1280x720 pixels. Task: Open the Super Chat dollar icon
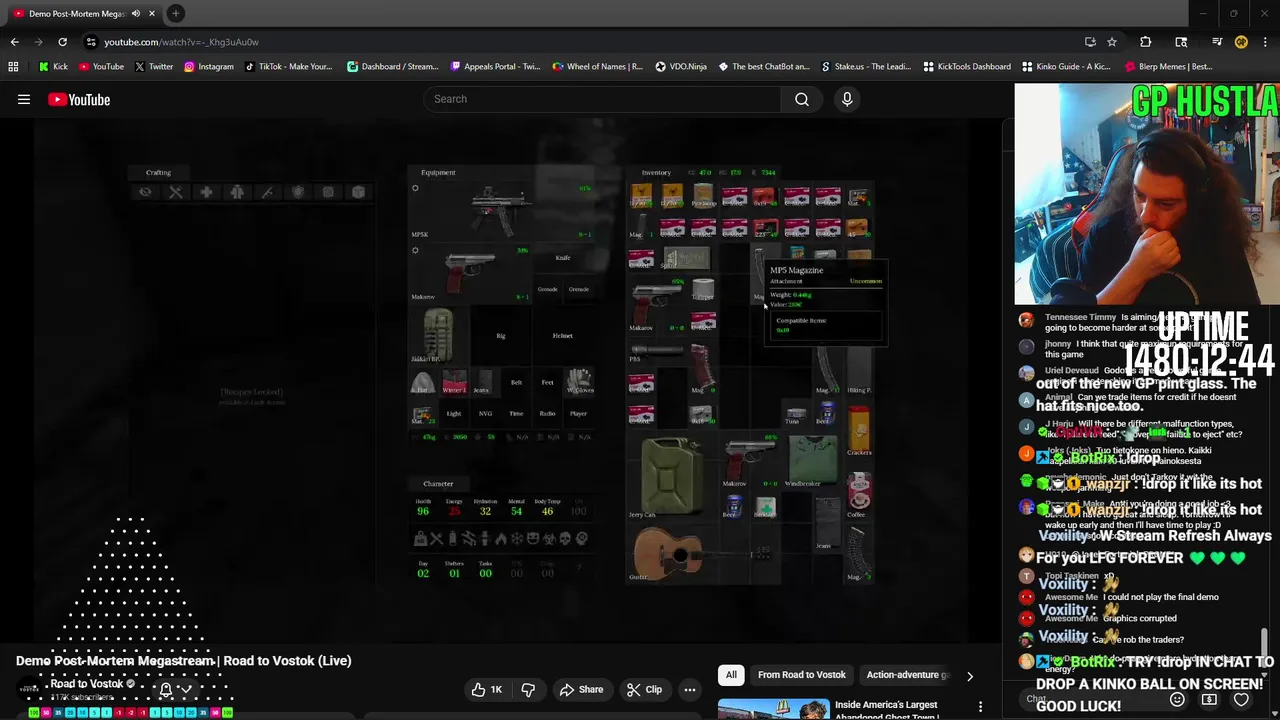(x=1209, y=699)
